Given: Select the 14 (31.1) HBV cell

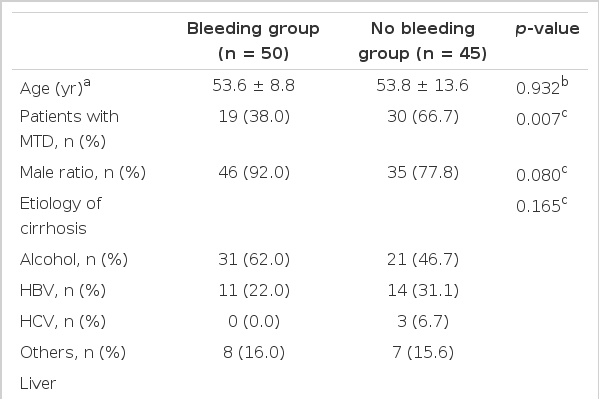Looking at the screenshot, I should coord(423,290).
